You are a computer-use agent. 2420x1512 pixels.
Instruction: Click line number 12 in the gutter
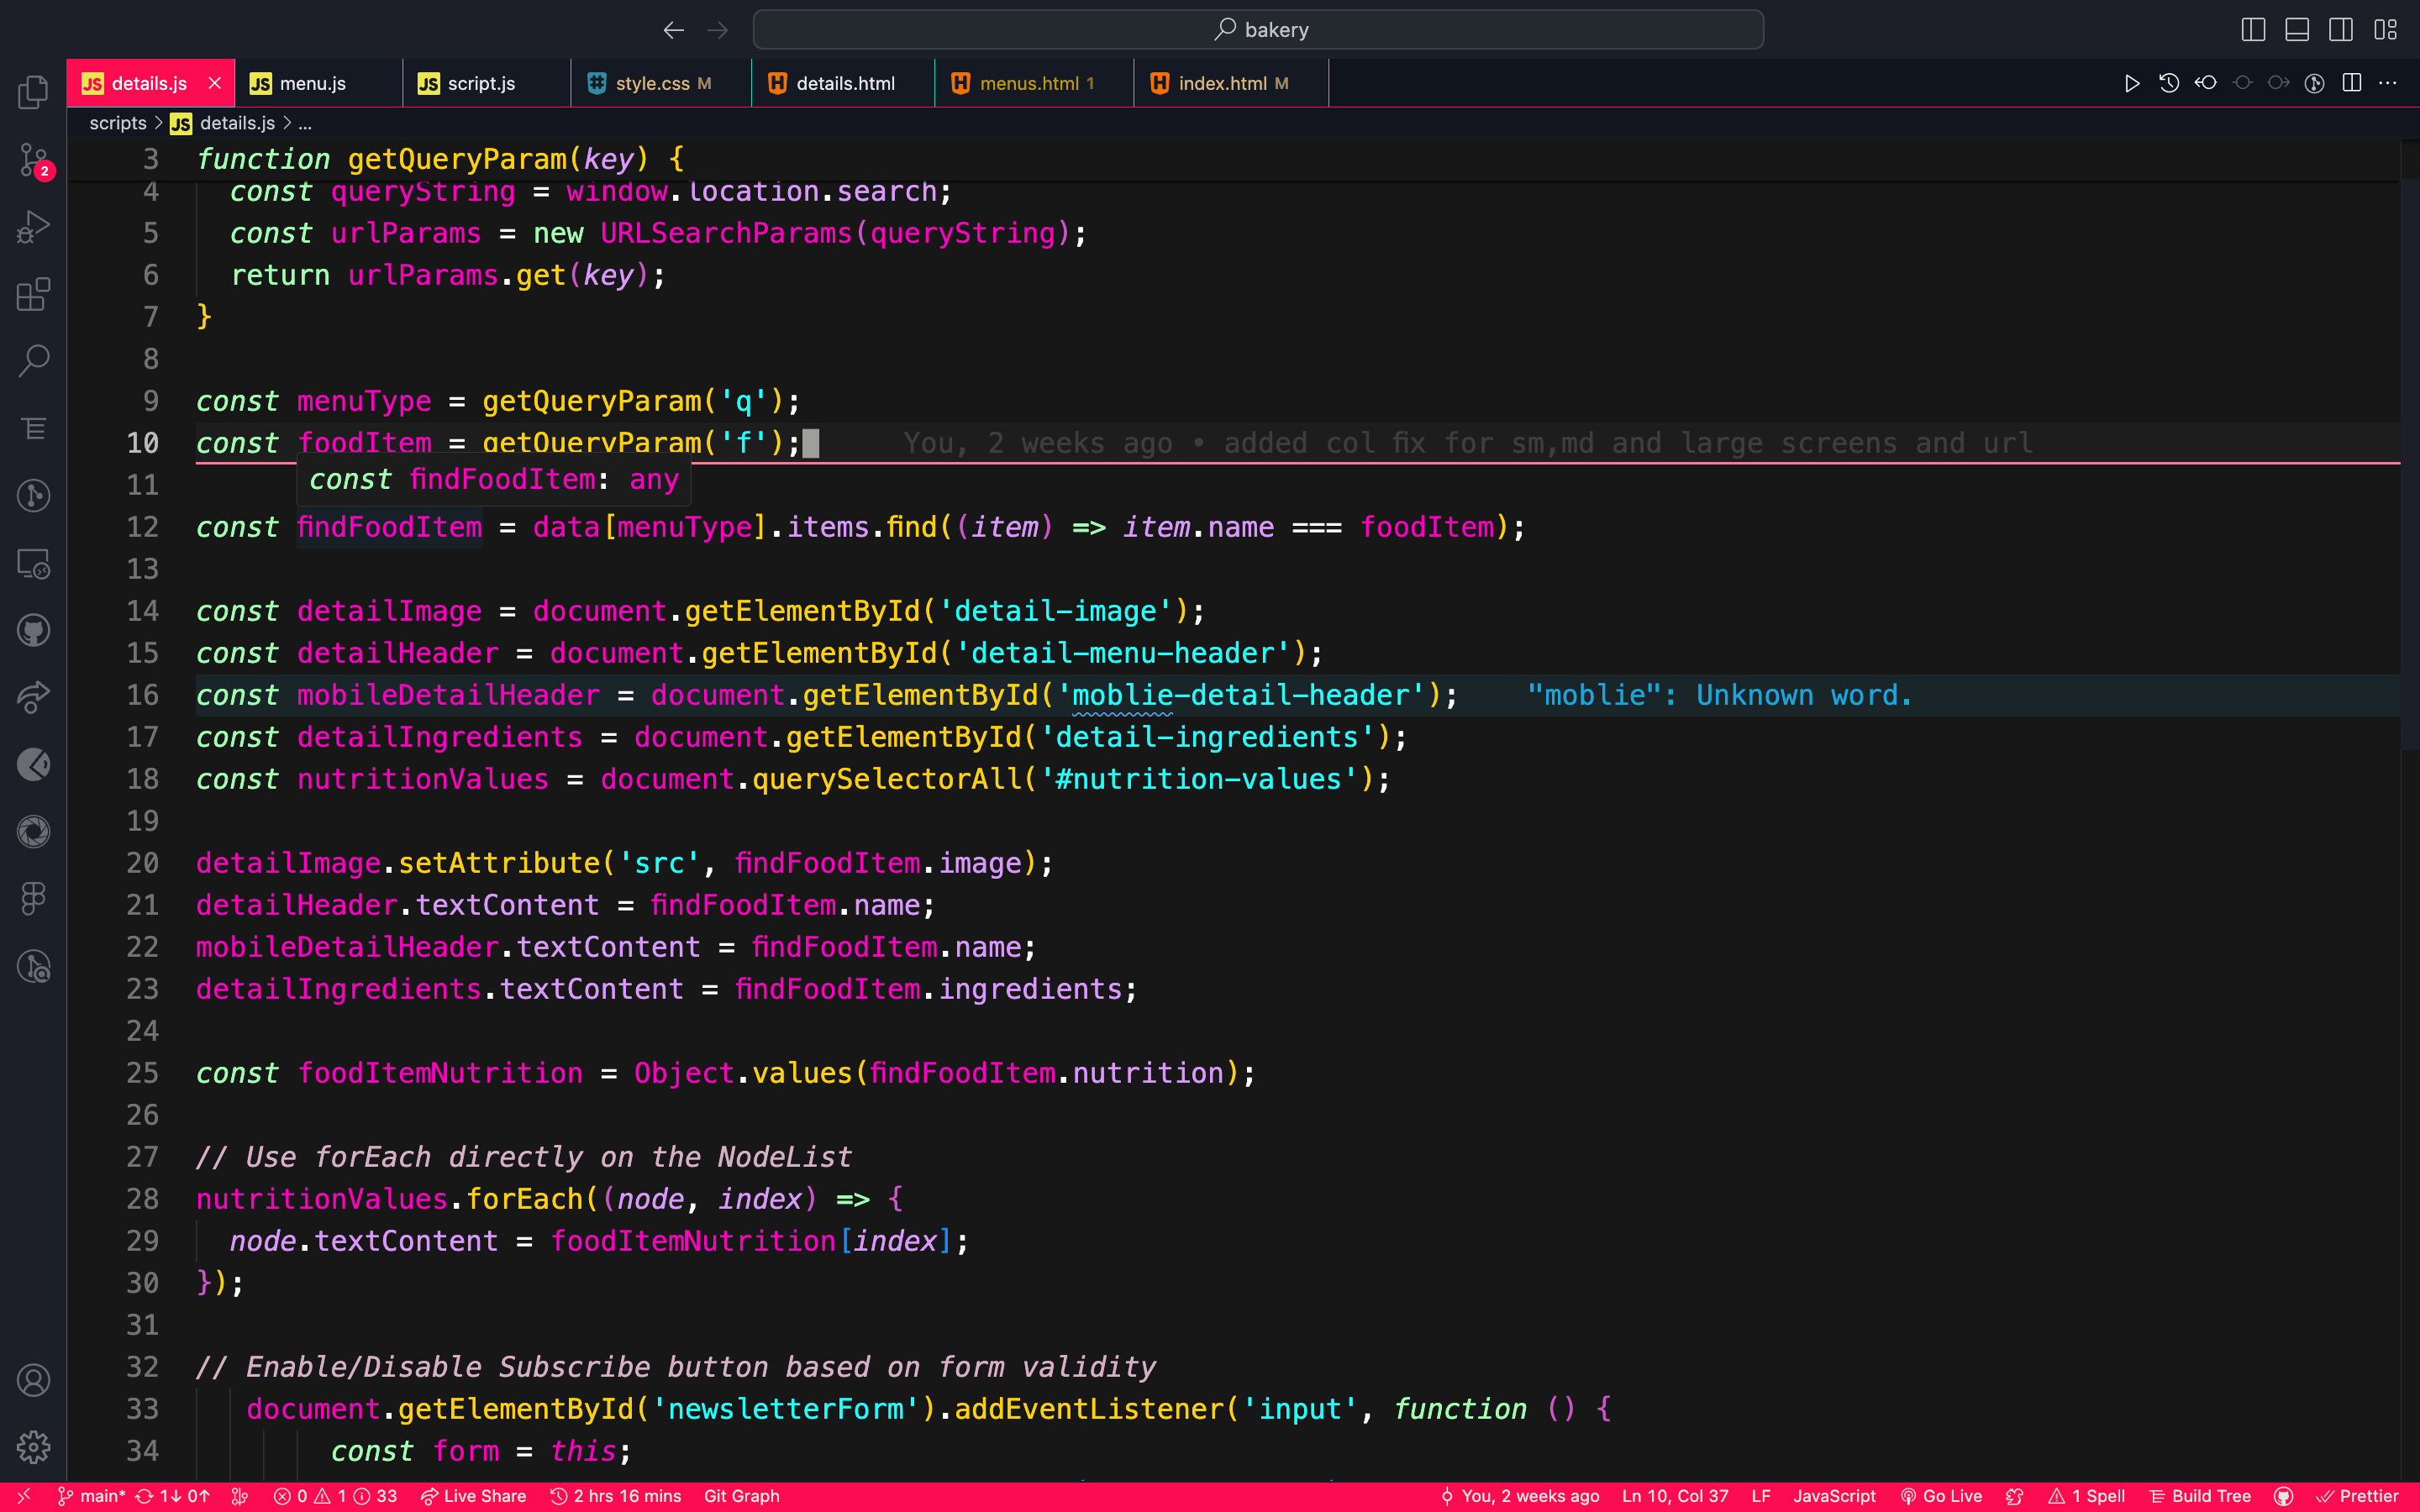click(x=143, y=527)
